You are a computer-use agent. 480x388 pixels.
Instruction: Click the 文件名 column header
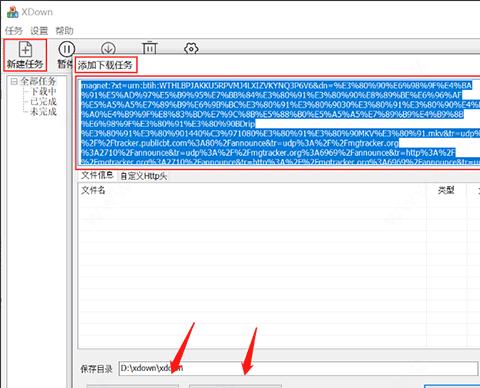coord(93,190)
